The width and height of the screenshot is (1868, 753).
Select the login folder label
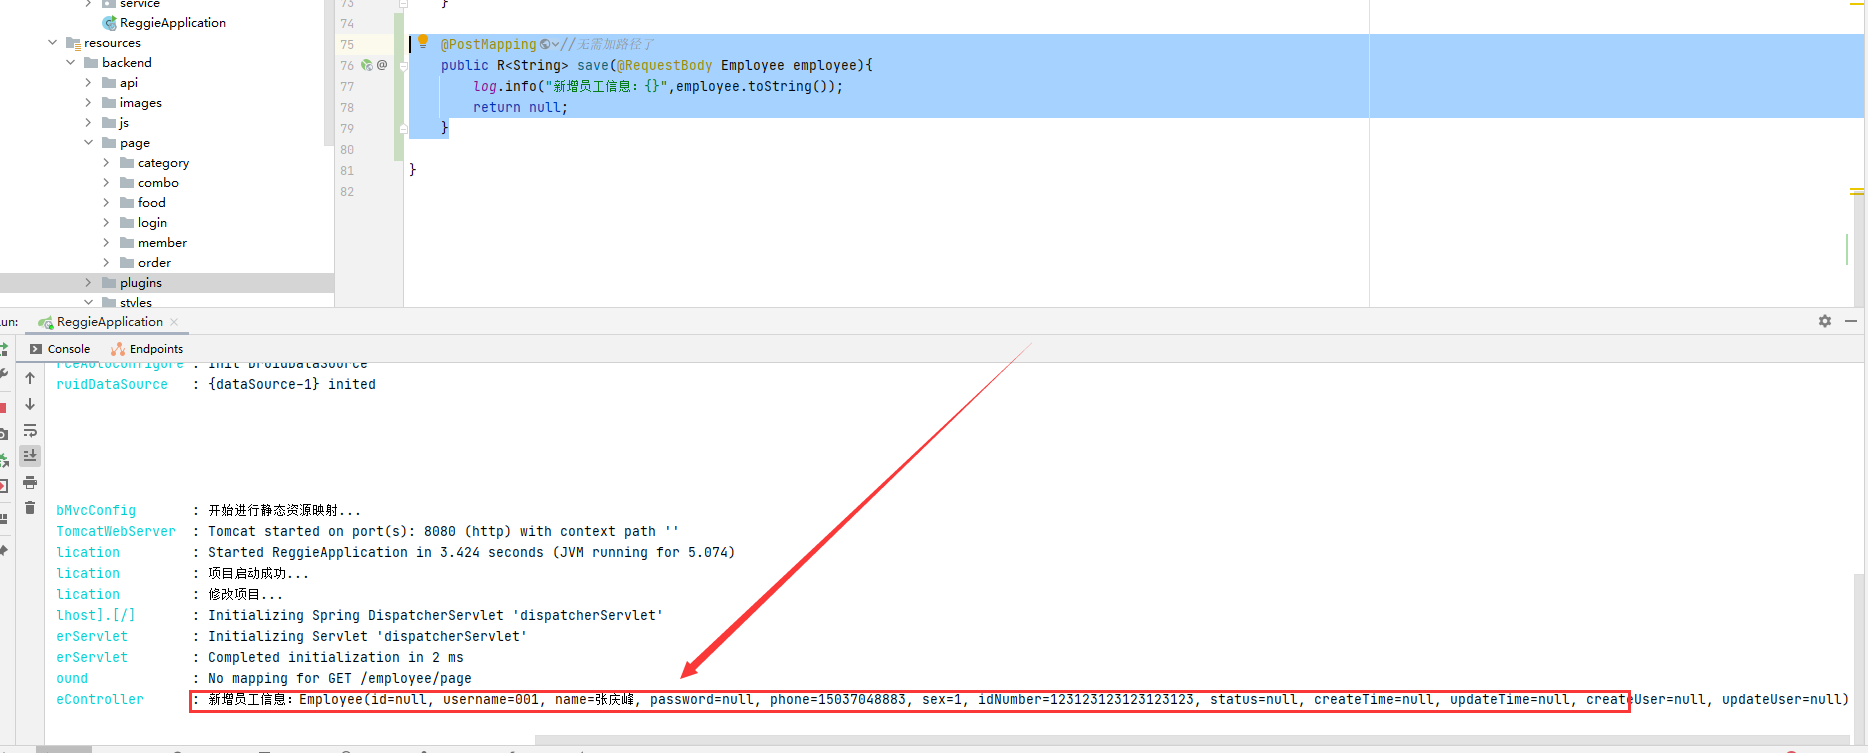[152, 222]
